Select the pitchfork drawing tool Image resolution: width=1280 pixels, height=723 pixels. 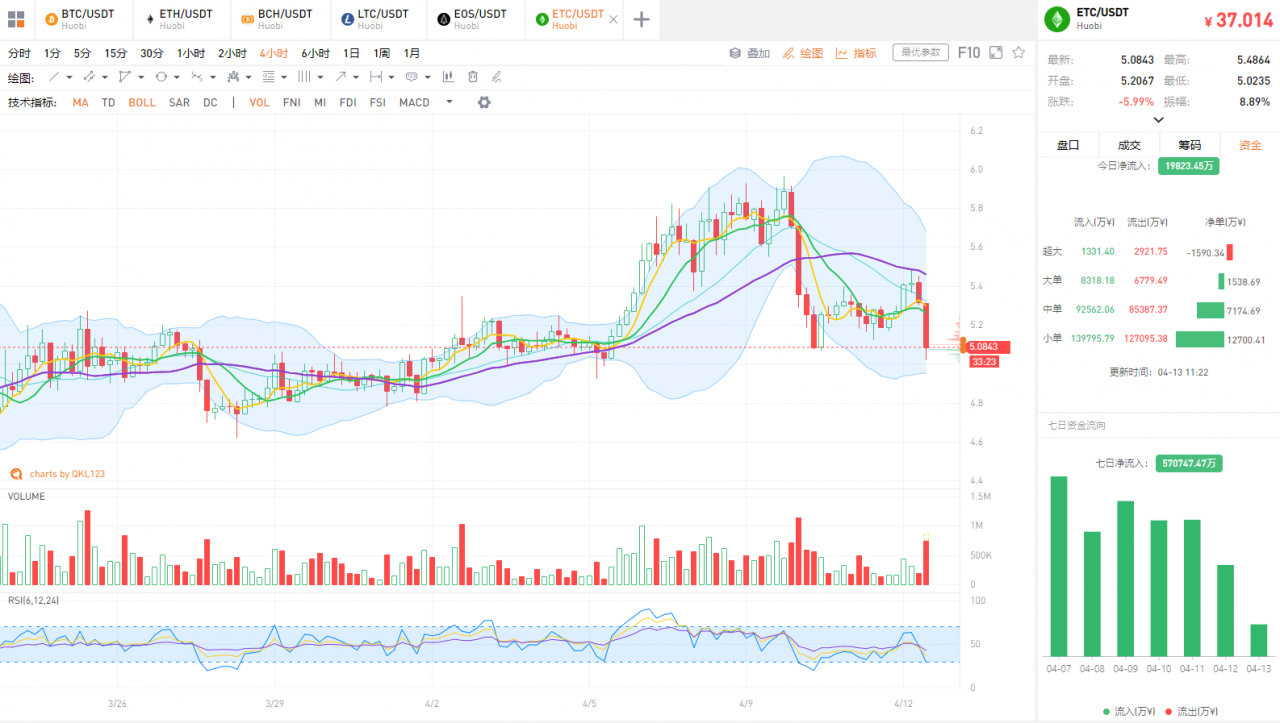click(x=233, y=77)
